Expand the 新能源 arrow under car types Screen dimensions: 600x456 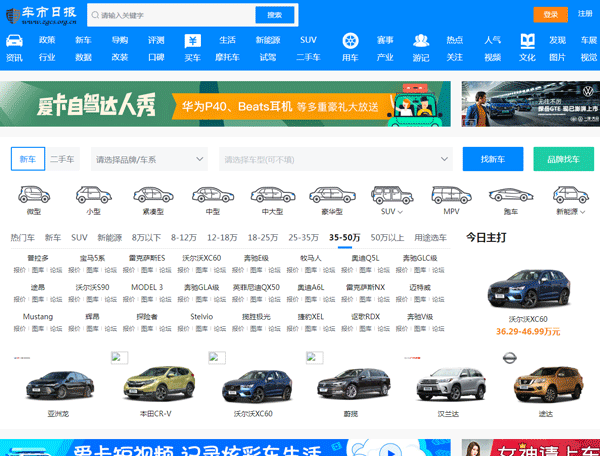(583, 212)
